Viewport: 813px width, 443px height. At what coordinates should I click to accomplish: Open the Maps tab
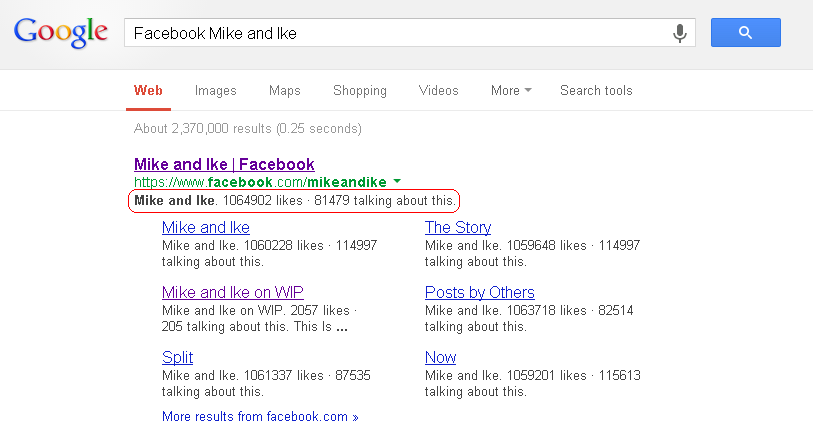pyautogui.click(x=285, y=91)
